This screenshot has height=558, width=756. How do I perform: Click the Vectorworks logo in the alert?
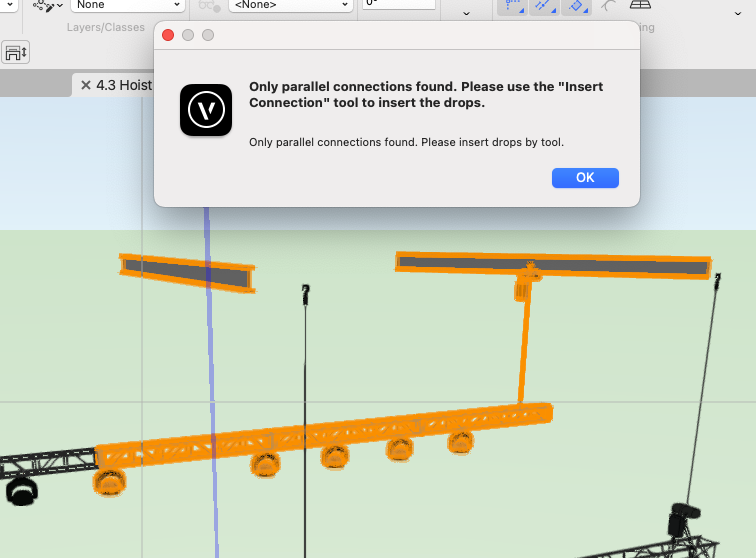(x=206, y=110)
